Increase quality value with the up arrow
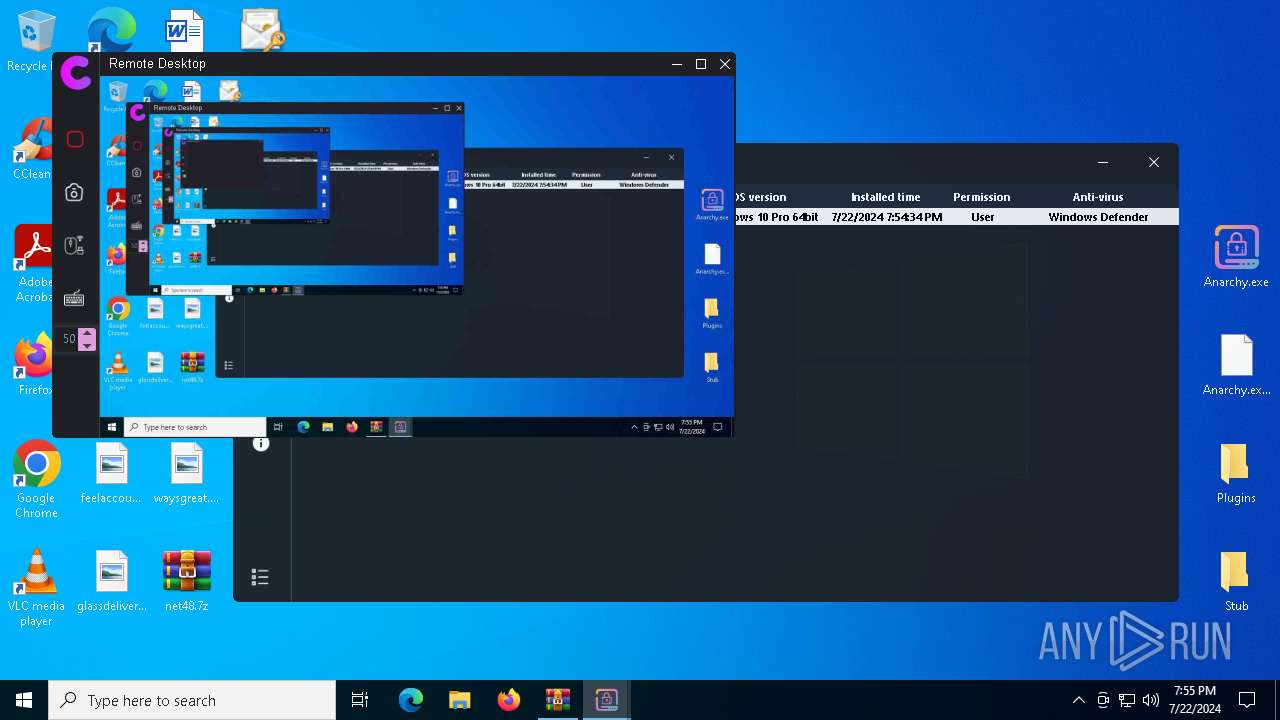The width and height of the screenshot is (1280, 720). pos(87,333)
